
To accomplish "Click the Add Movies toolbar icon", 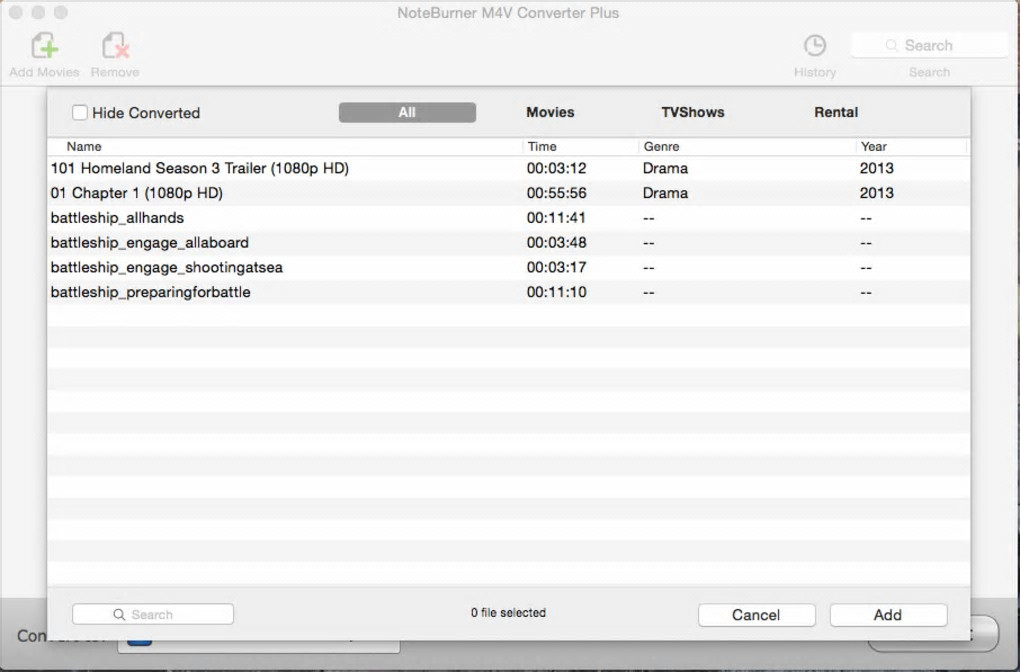I will [x=44, y=47].
